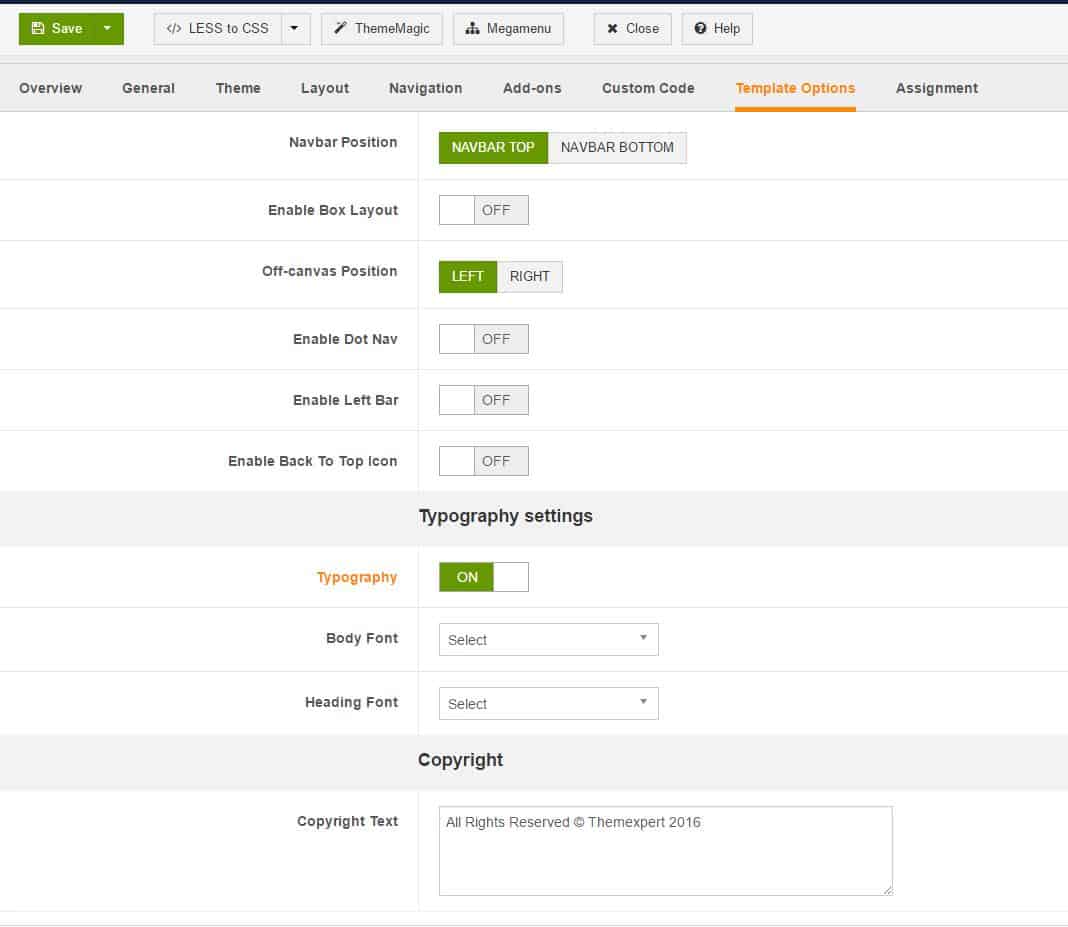Open the Add-ons tab

point(532,89)
